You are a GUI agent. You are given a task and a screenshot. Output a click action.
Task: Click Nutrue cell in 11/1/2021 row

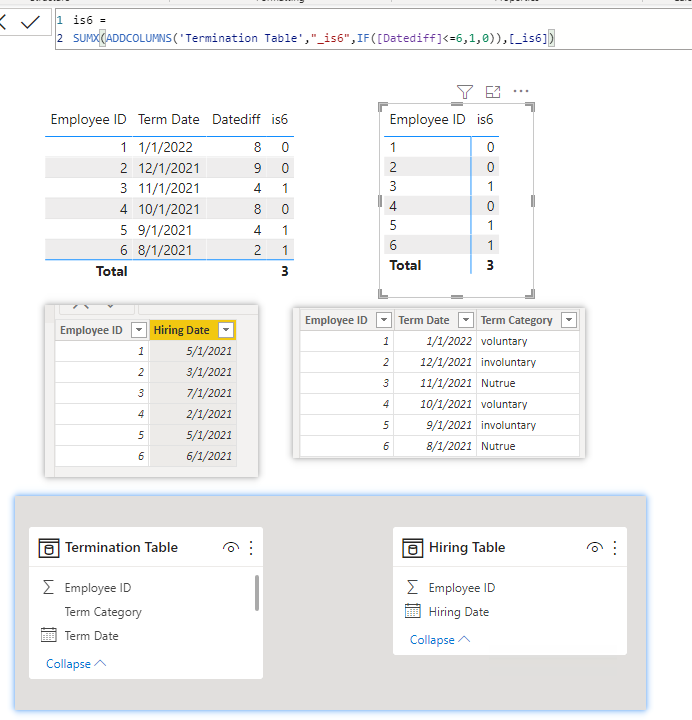coord(528,383)
